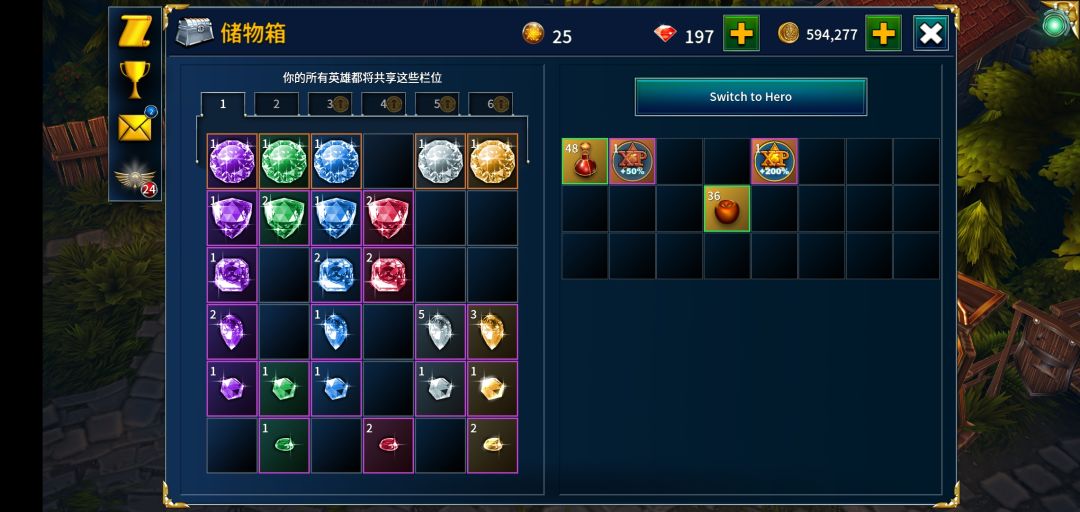Switch to storage tab 2
The image size is (1080, 512).
pyautogui.click(x=276, y=104)
